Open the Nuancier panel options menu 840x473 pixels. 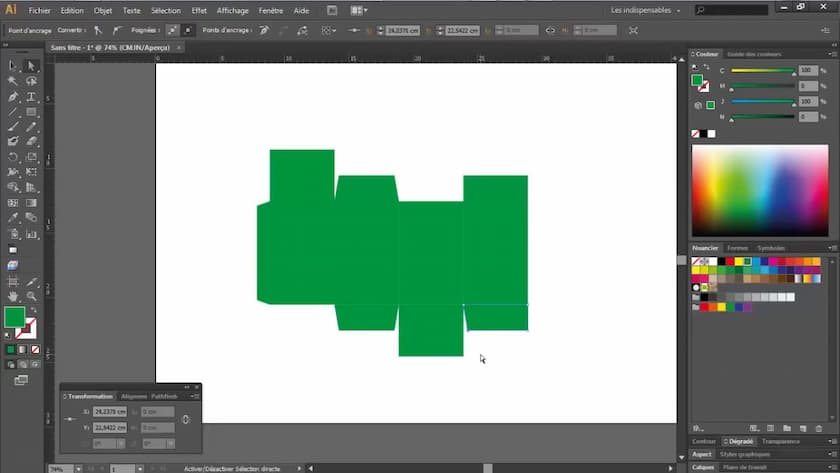click(x=832, y=248)
